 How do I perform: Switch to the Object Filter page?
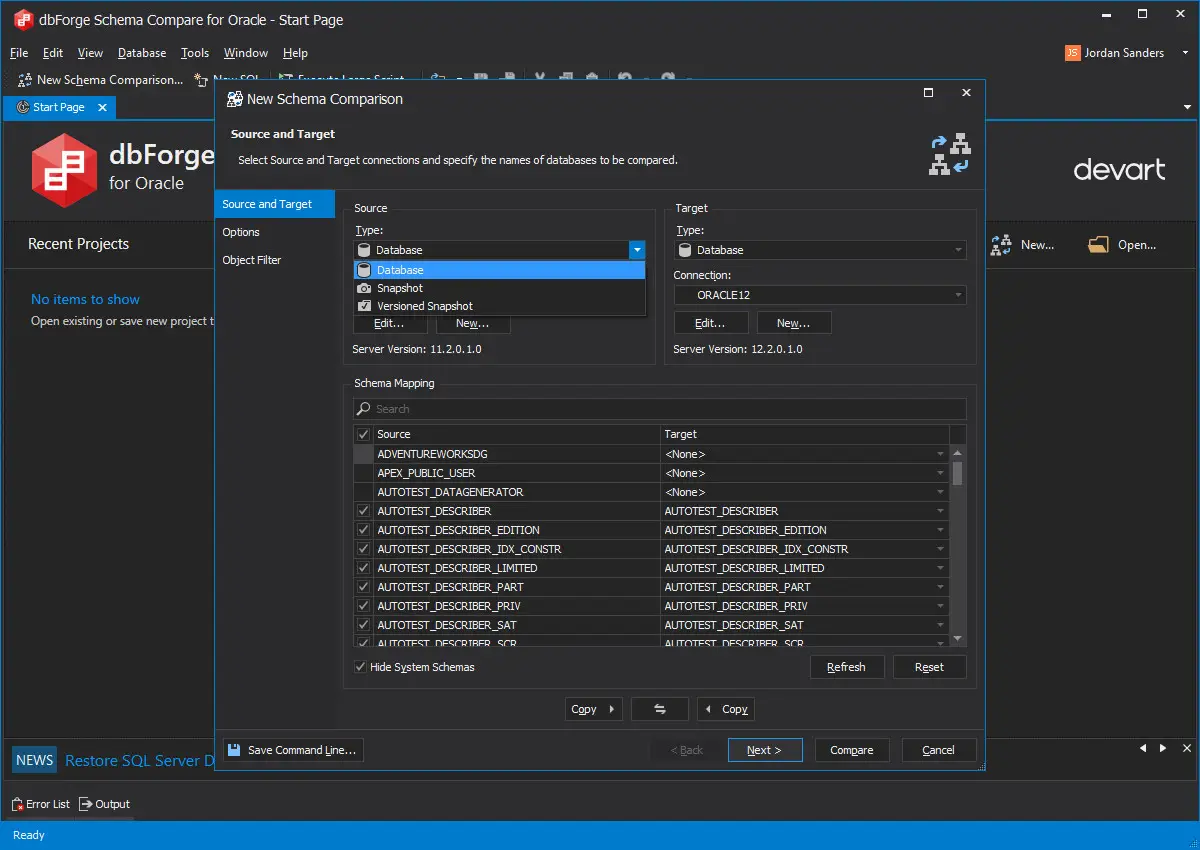pos(252,260)
